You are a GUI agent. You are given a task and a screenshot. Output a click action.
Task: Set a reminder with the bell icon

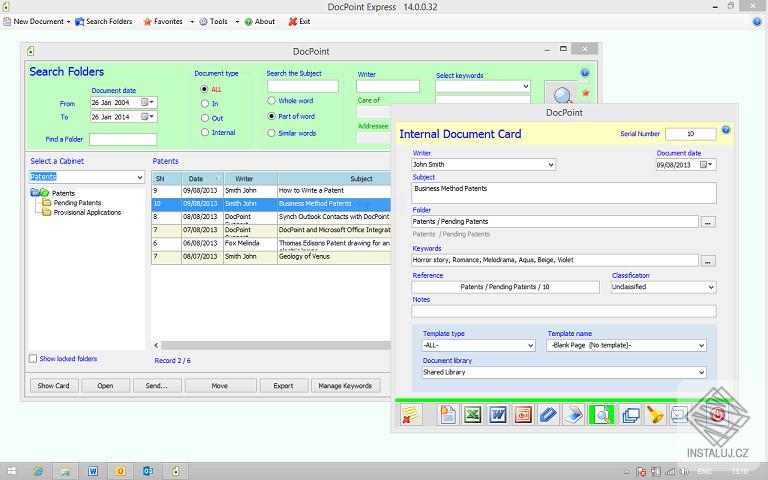(x=654, y=415)
